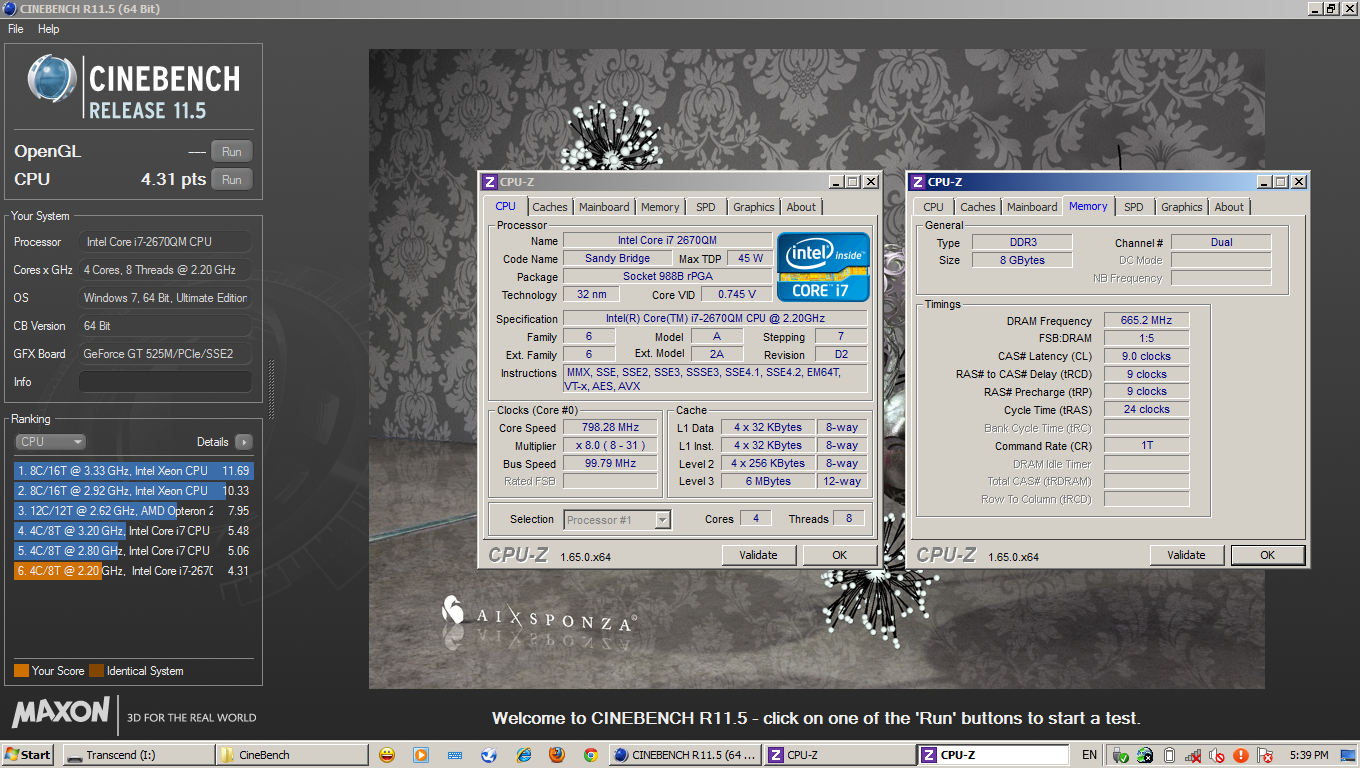Open Yahoo Messenger smiley icon in taskbar
Screen dimensions: 1360x768
pyautogui.click(x=387, y=755)
